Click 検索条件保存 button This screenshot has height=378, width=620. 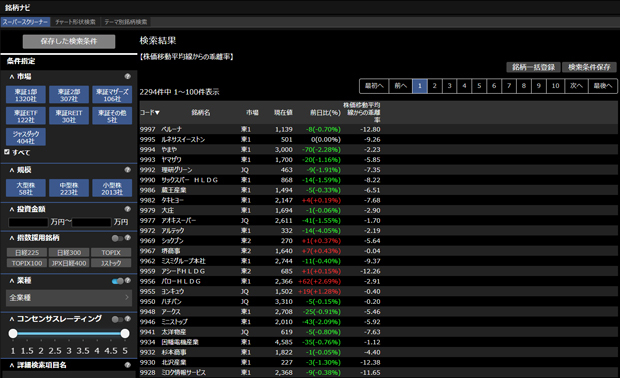pyautogui.click(x=589, y=67)
